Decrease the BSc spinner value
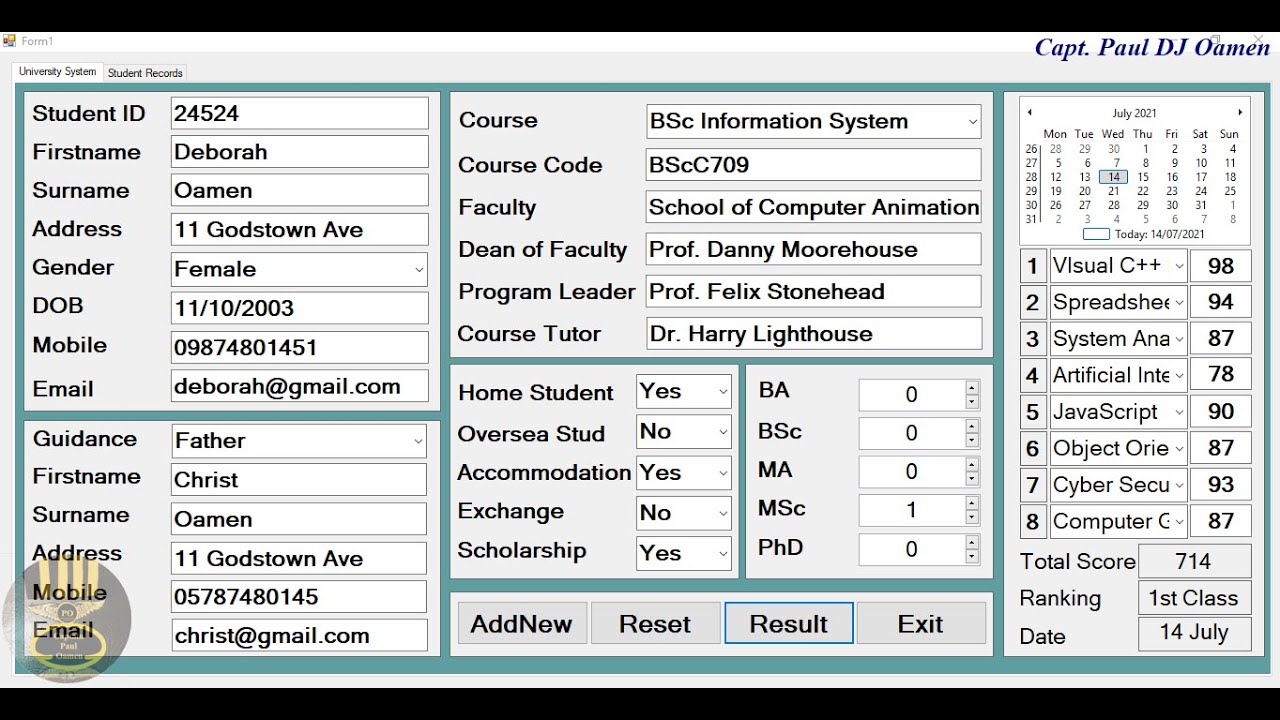This screenshot has width=1280, height=720. click(x=972, y=441)
